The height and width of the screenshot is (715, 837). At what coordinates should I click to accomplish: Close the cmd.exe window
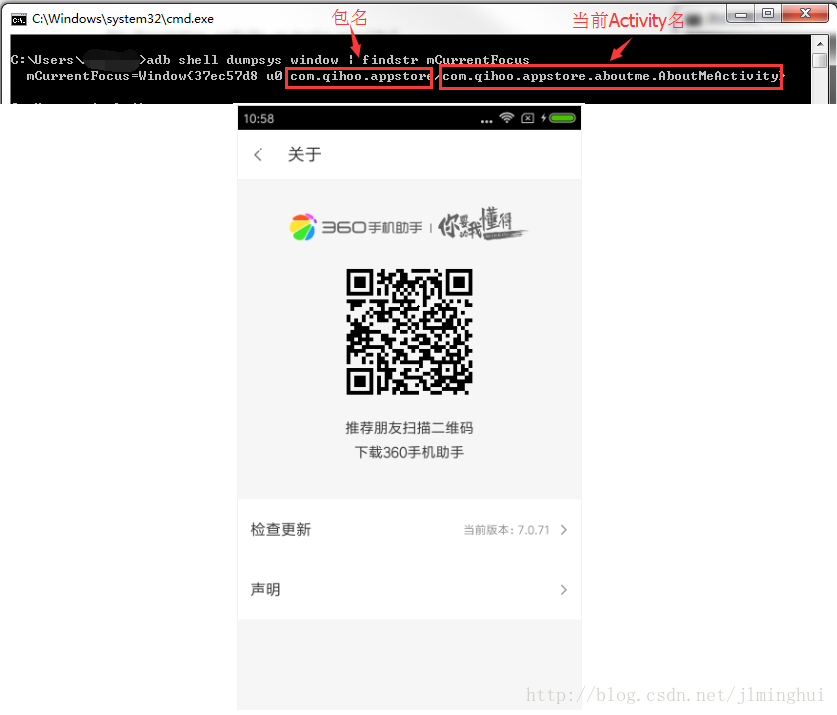point(806,14)
